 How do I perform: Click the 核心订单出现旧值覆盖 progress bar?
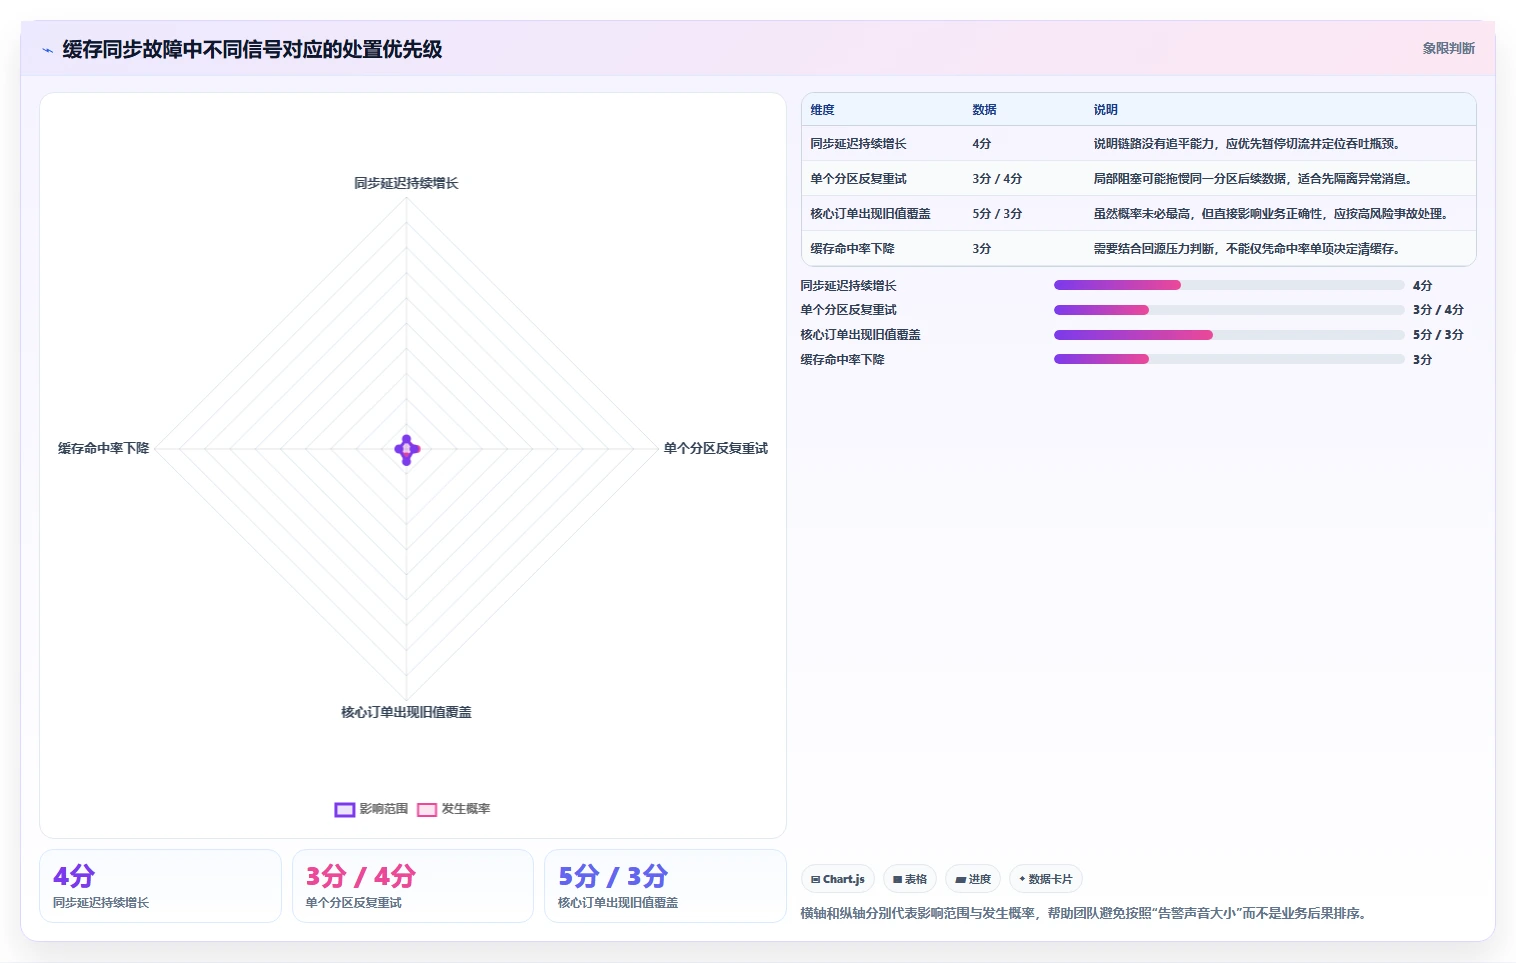1229,335
